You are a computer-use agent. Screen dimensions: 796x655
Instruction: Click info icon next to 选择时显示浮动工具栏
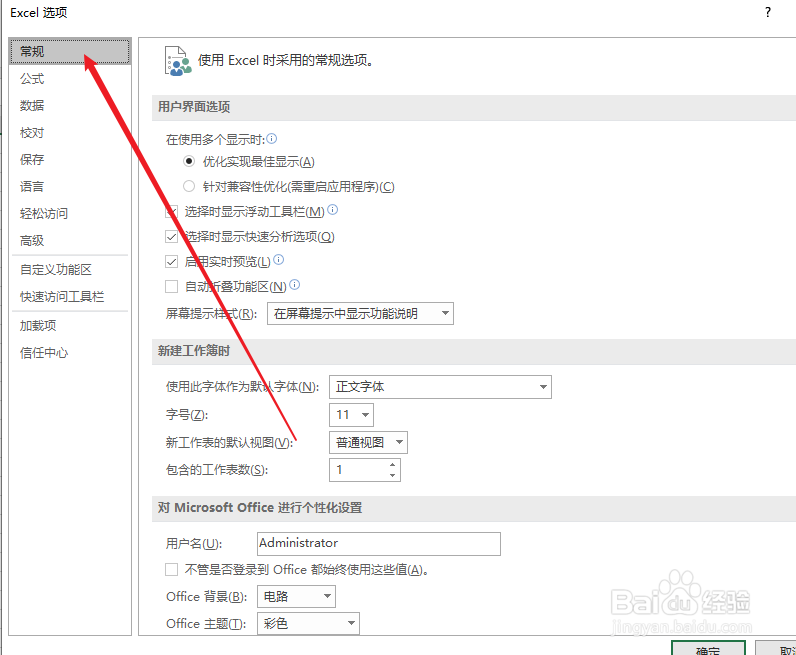333,209
